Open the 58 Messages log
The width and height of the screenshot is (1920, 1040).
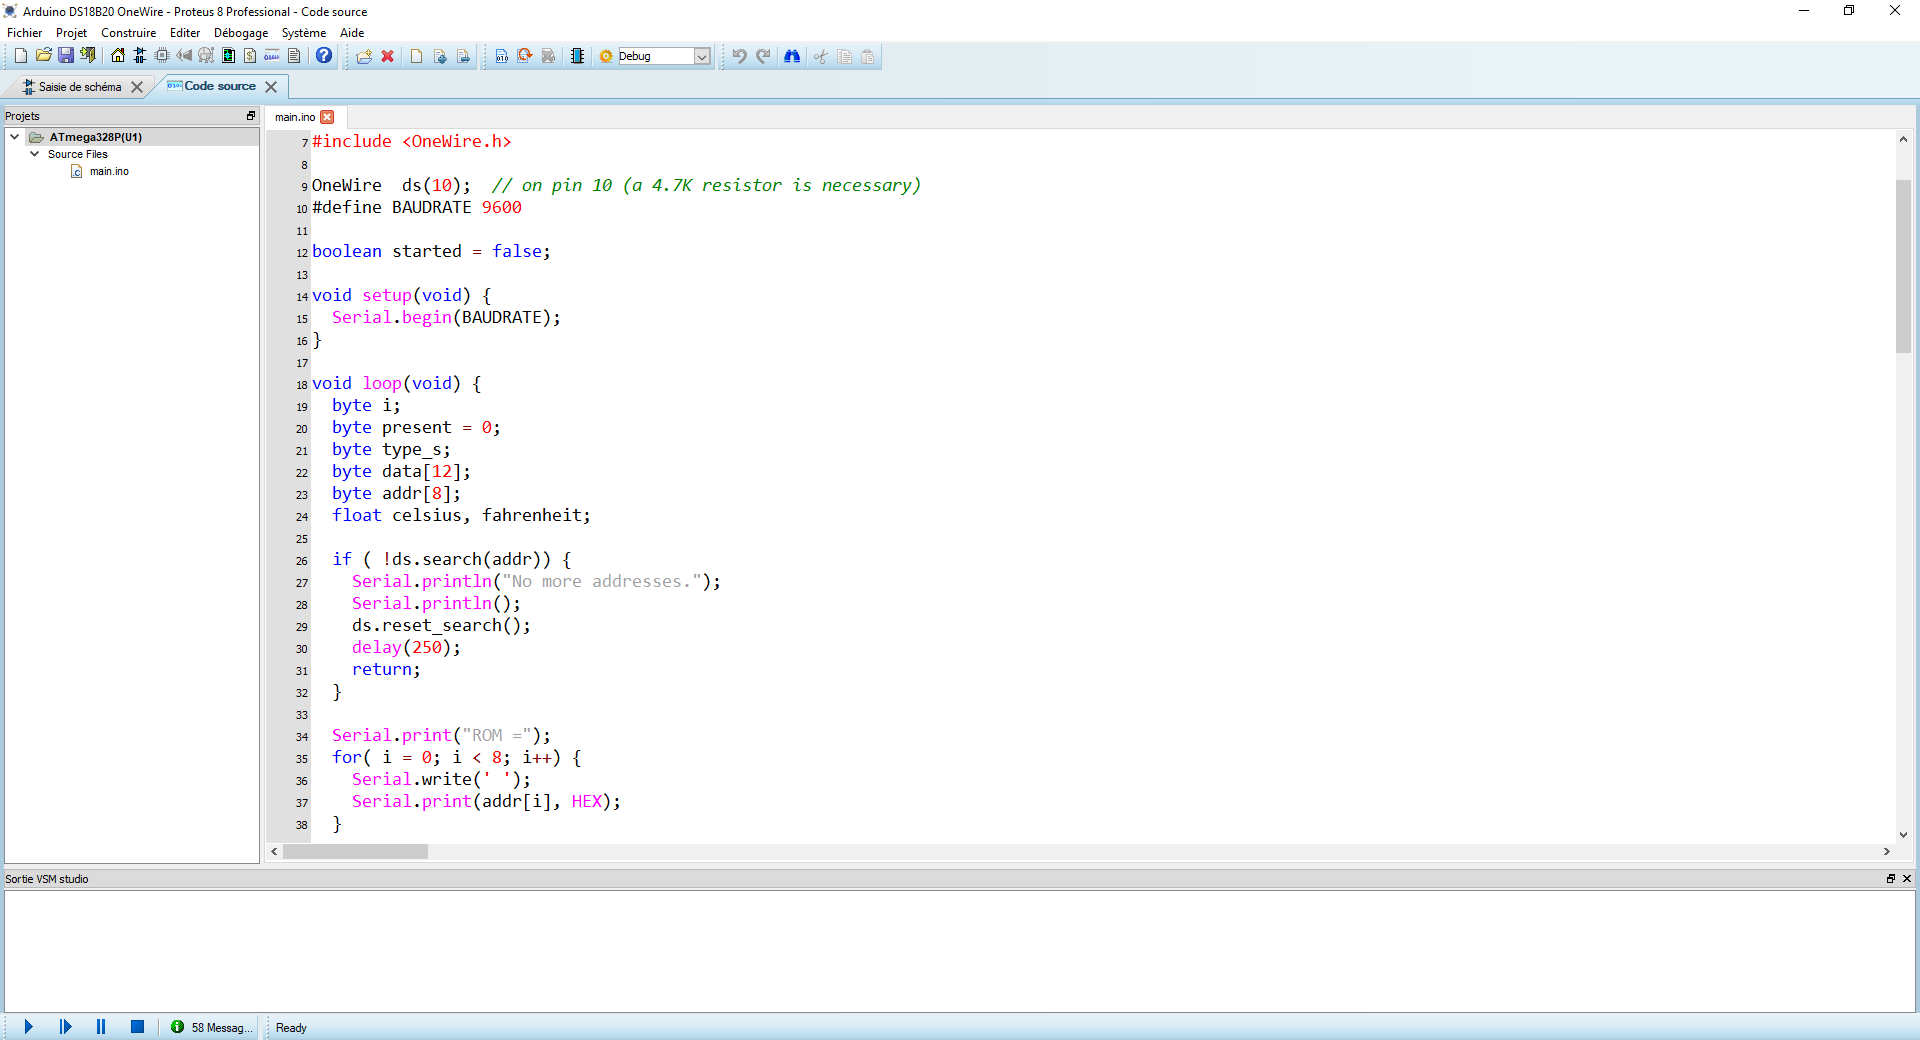point(212,1027)
